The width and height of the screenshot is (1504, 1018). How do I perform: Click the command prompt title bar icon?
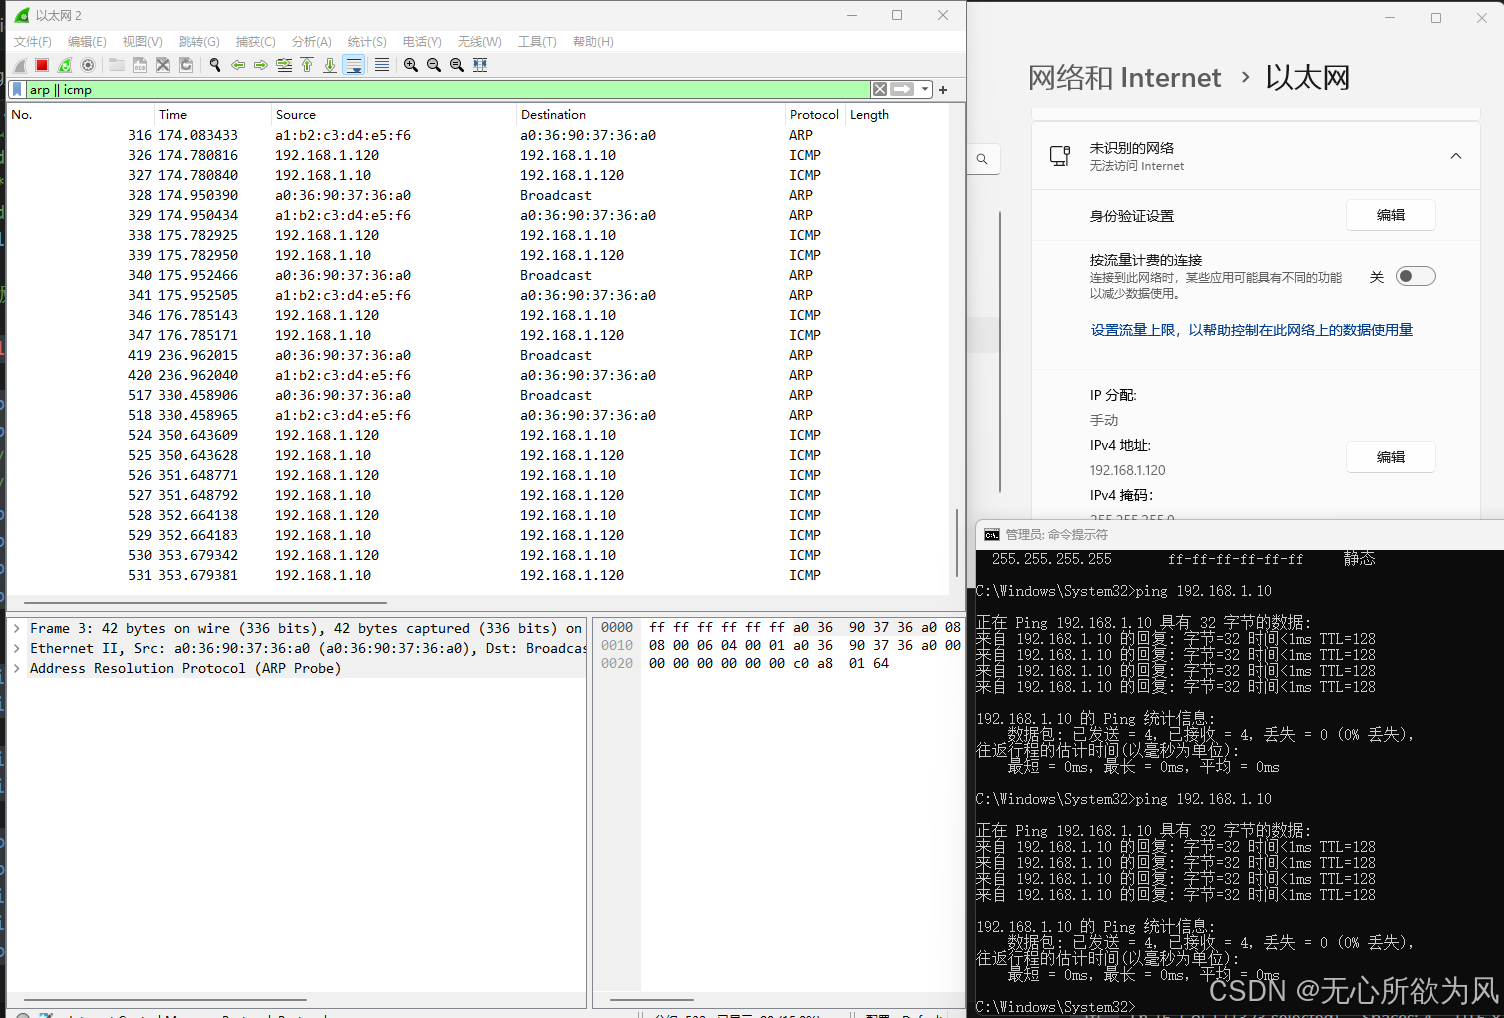point(991,535)
